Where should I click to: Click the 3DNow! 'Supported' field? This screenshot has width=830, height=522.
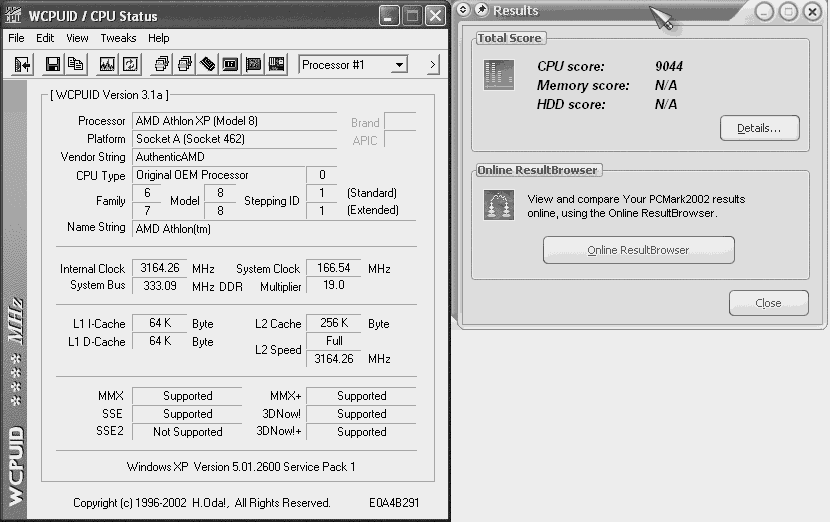point(362,414)
